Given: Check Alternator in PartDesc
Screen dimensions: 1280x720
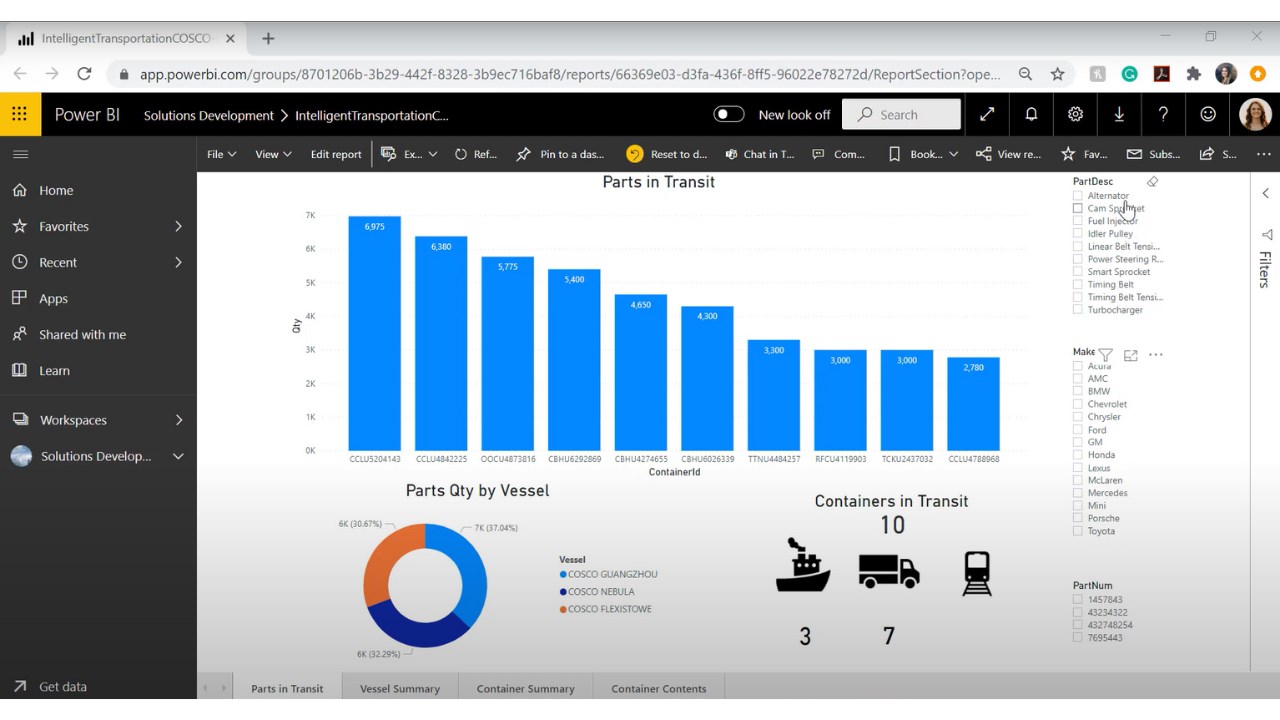Looking at the screenshot, I should coord(1078,196).
